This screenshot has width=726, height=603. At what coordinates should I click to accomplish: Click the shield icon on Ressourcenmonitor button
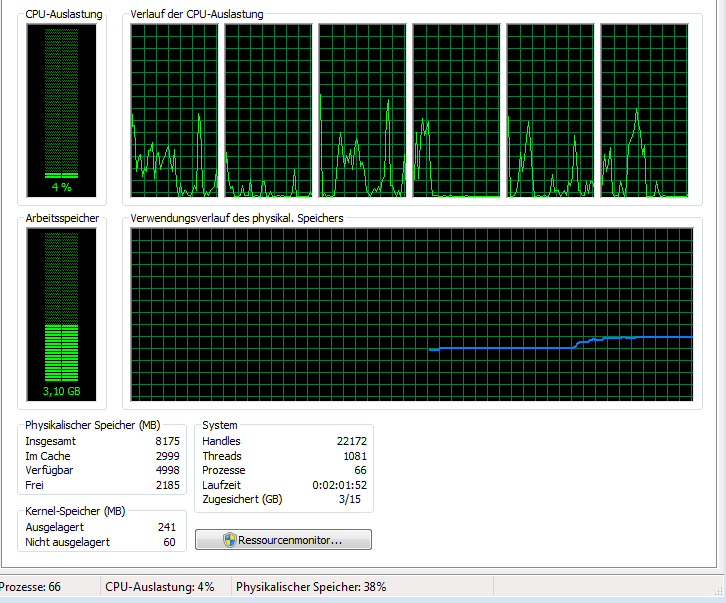pos(230,540)
